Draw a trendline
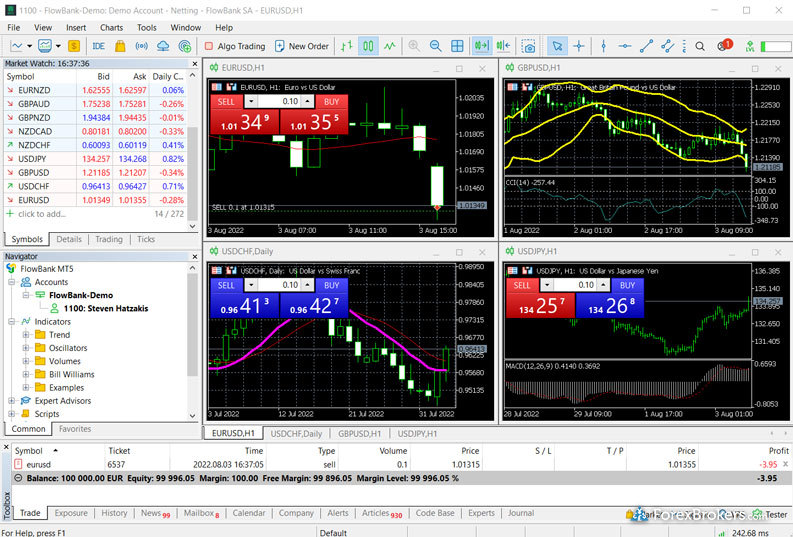793x537 pixels. (646, 46)
